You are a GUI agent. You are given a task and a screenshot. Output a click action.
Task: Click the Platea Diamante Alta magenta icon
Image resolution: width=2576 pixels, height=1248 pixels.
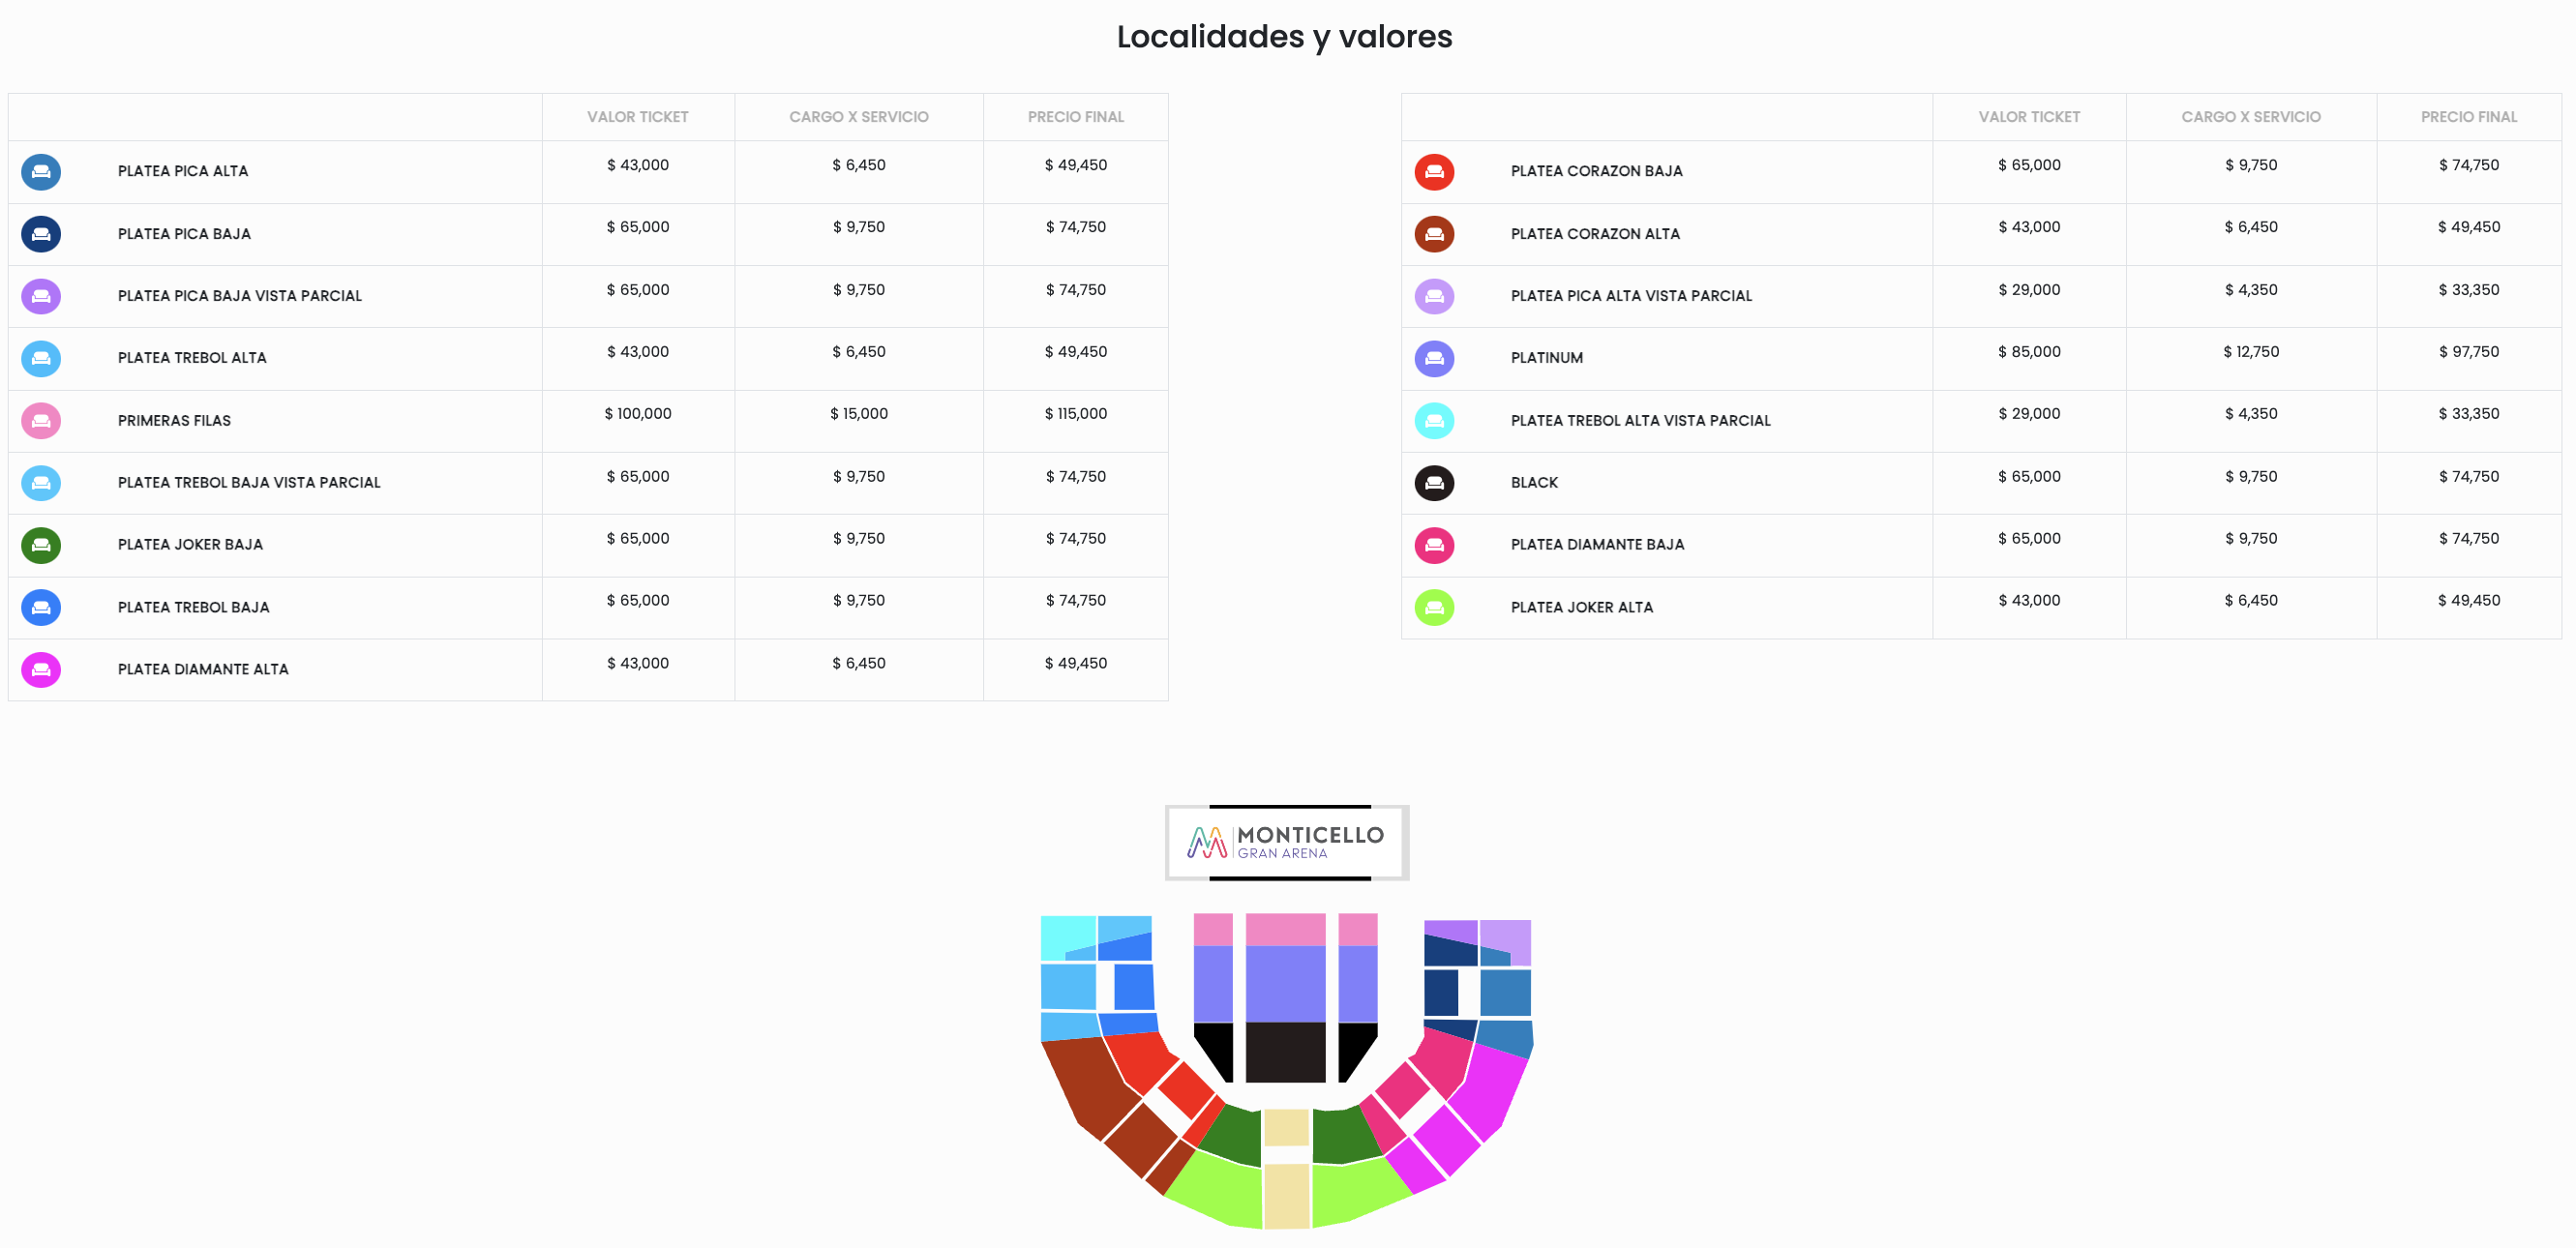[41, 669]
